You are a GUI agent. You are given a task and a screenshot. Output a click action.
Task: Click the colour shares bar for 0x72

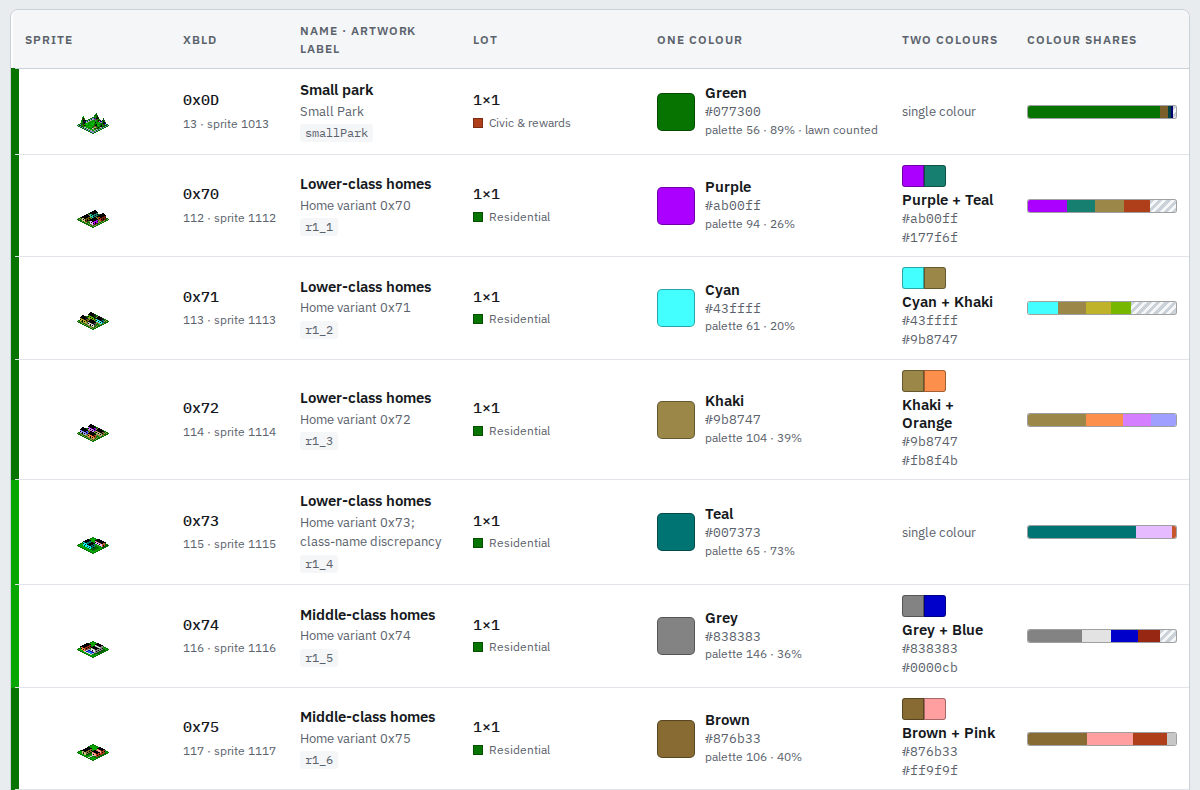point(1102,420)
